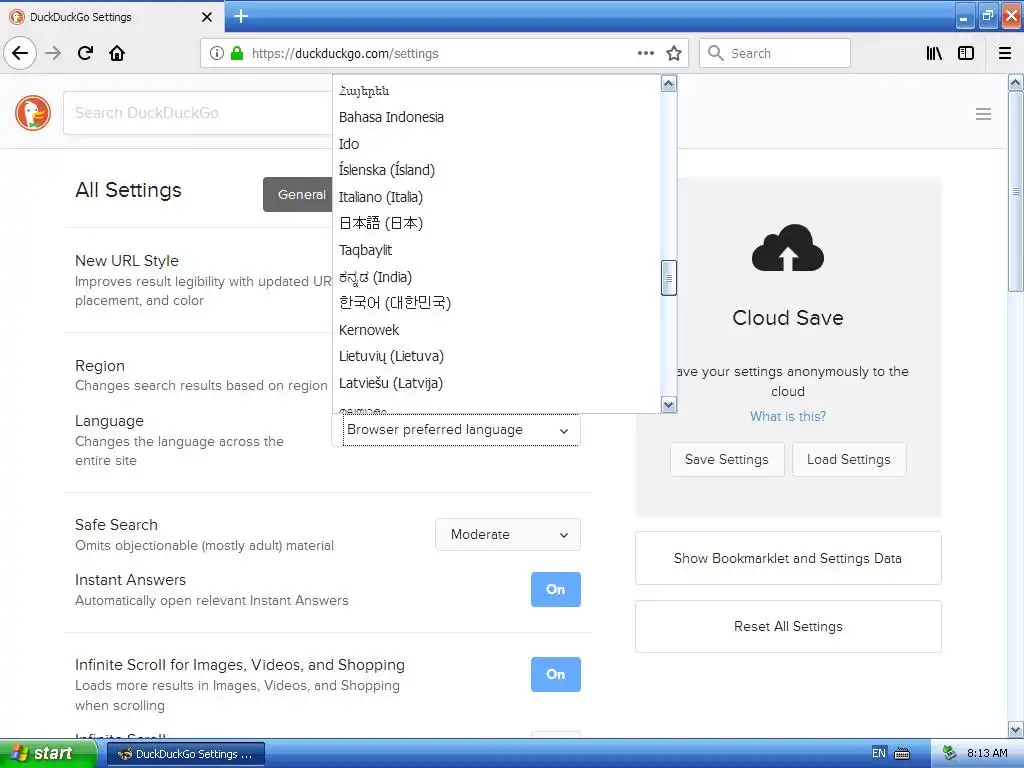This screenshot has width=1024, height=768.
Task: Turn off the Instant Answers toggle
Action: [x=556, y=589]
